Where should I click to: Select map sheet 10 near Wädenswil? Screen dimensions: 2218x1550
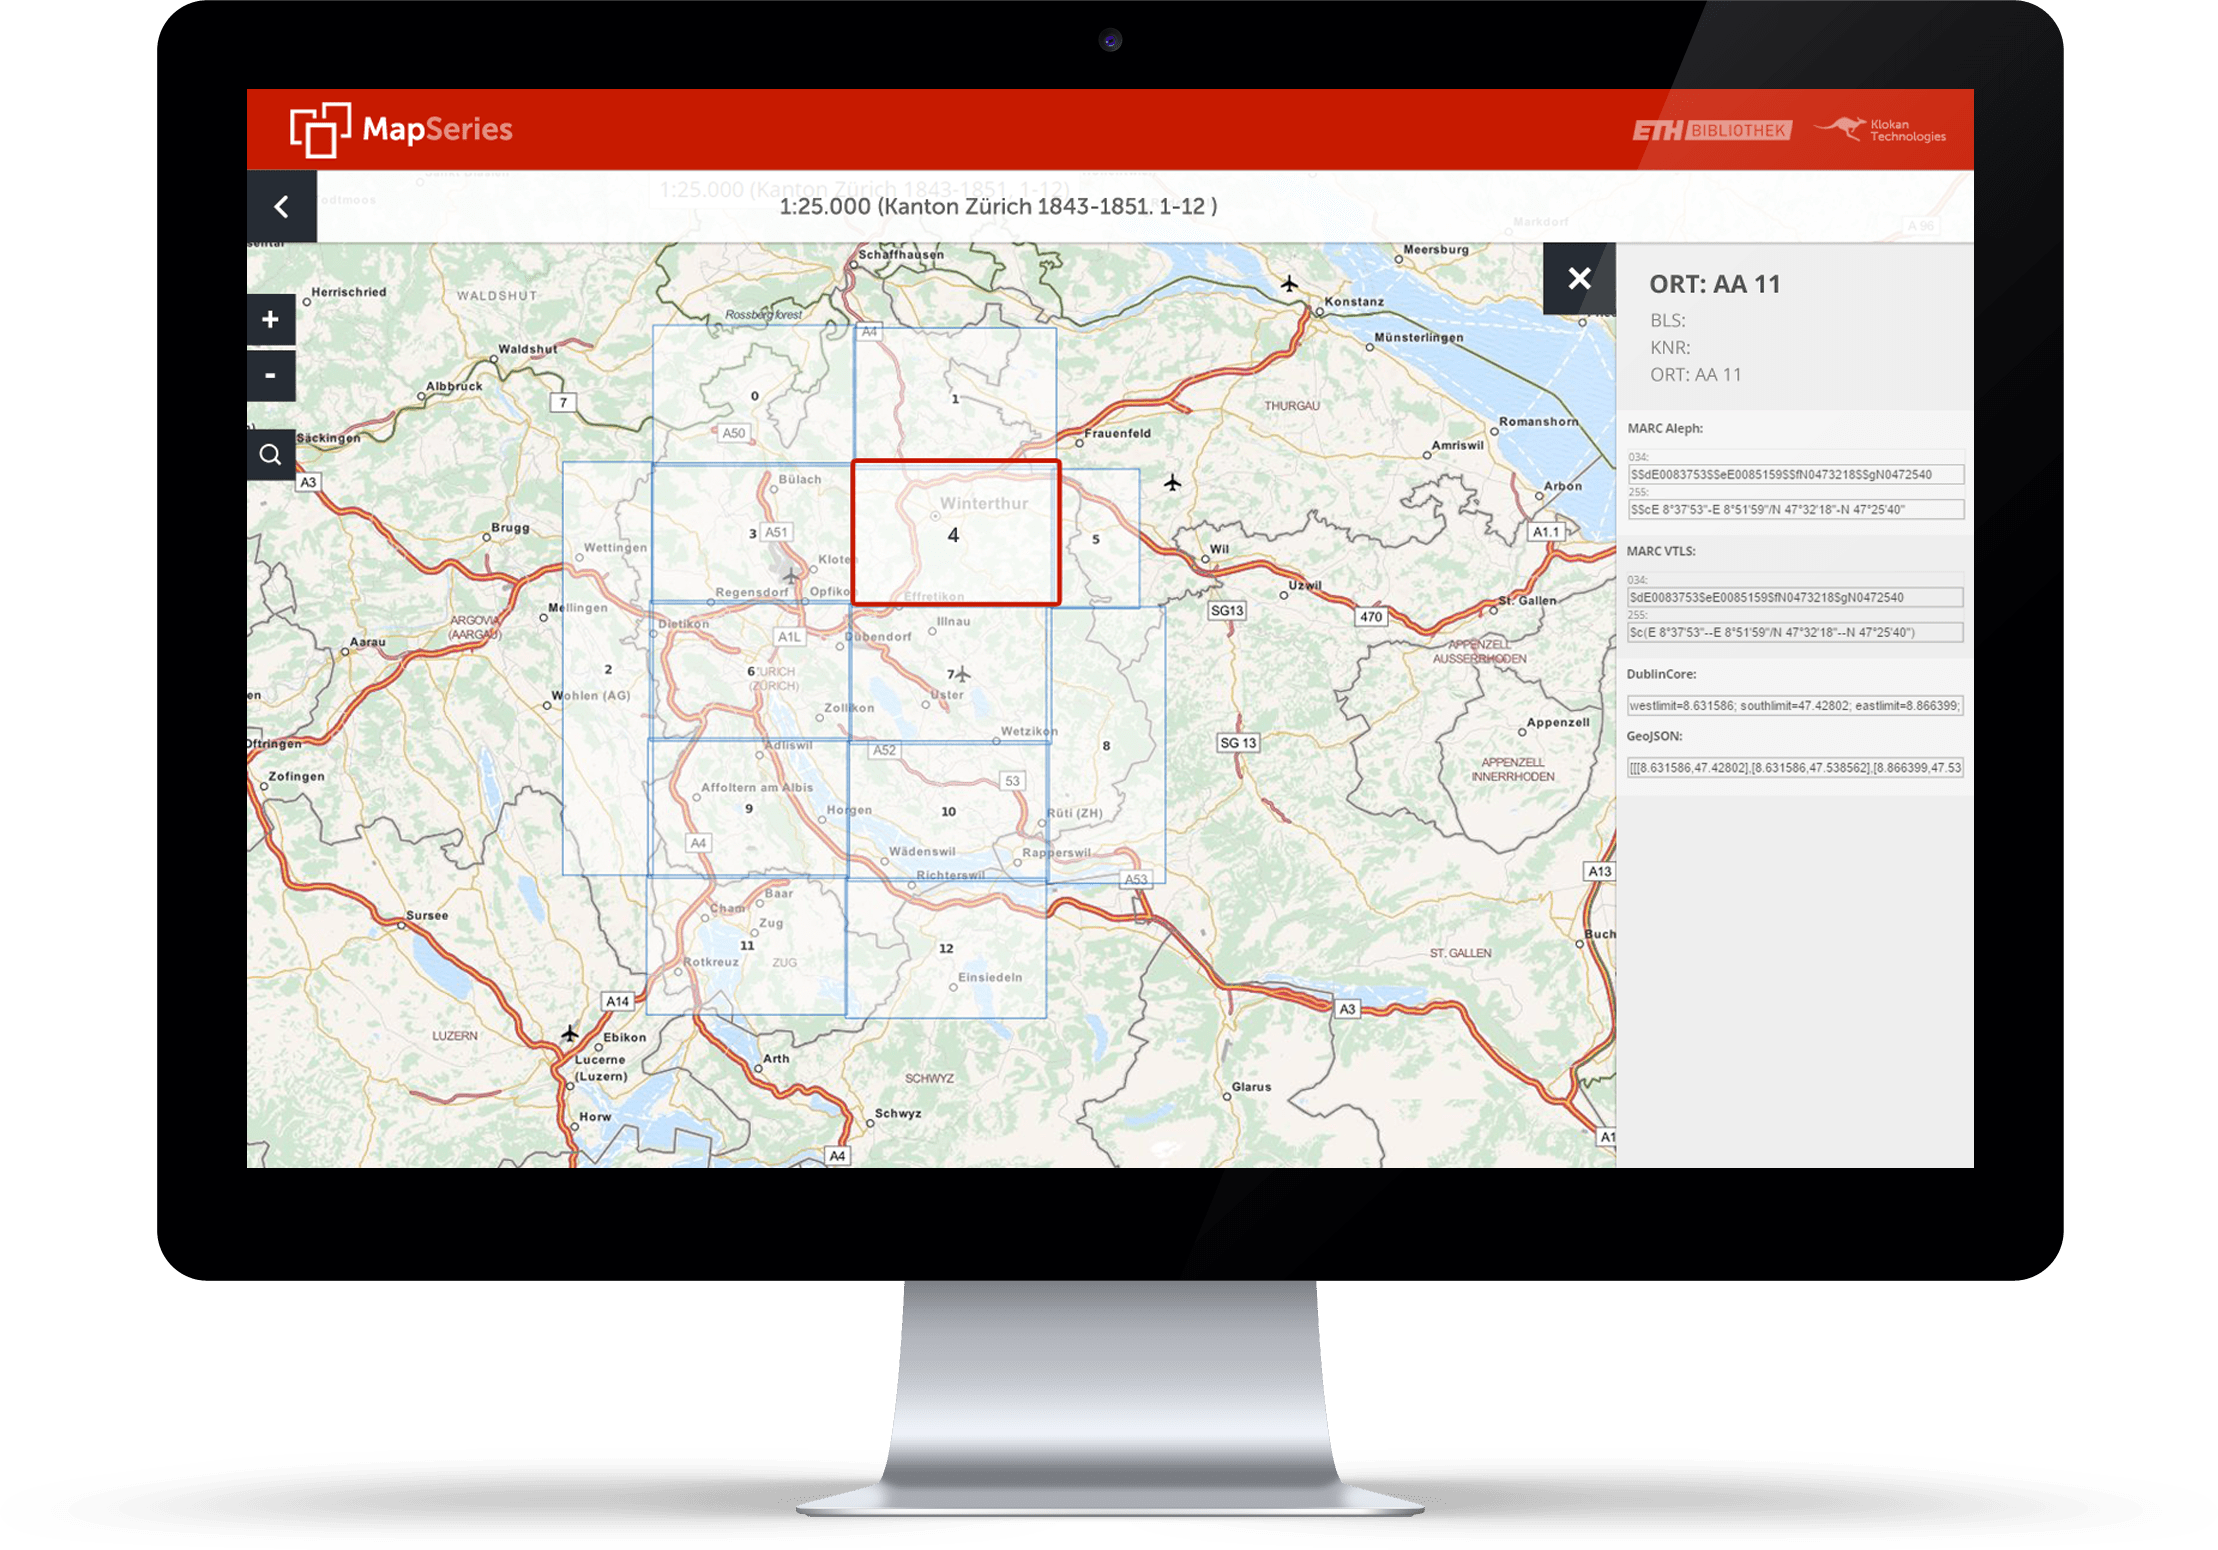948,811
